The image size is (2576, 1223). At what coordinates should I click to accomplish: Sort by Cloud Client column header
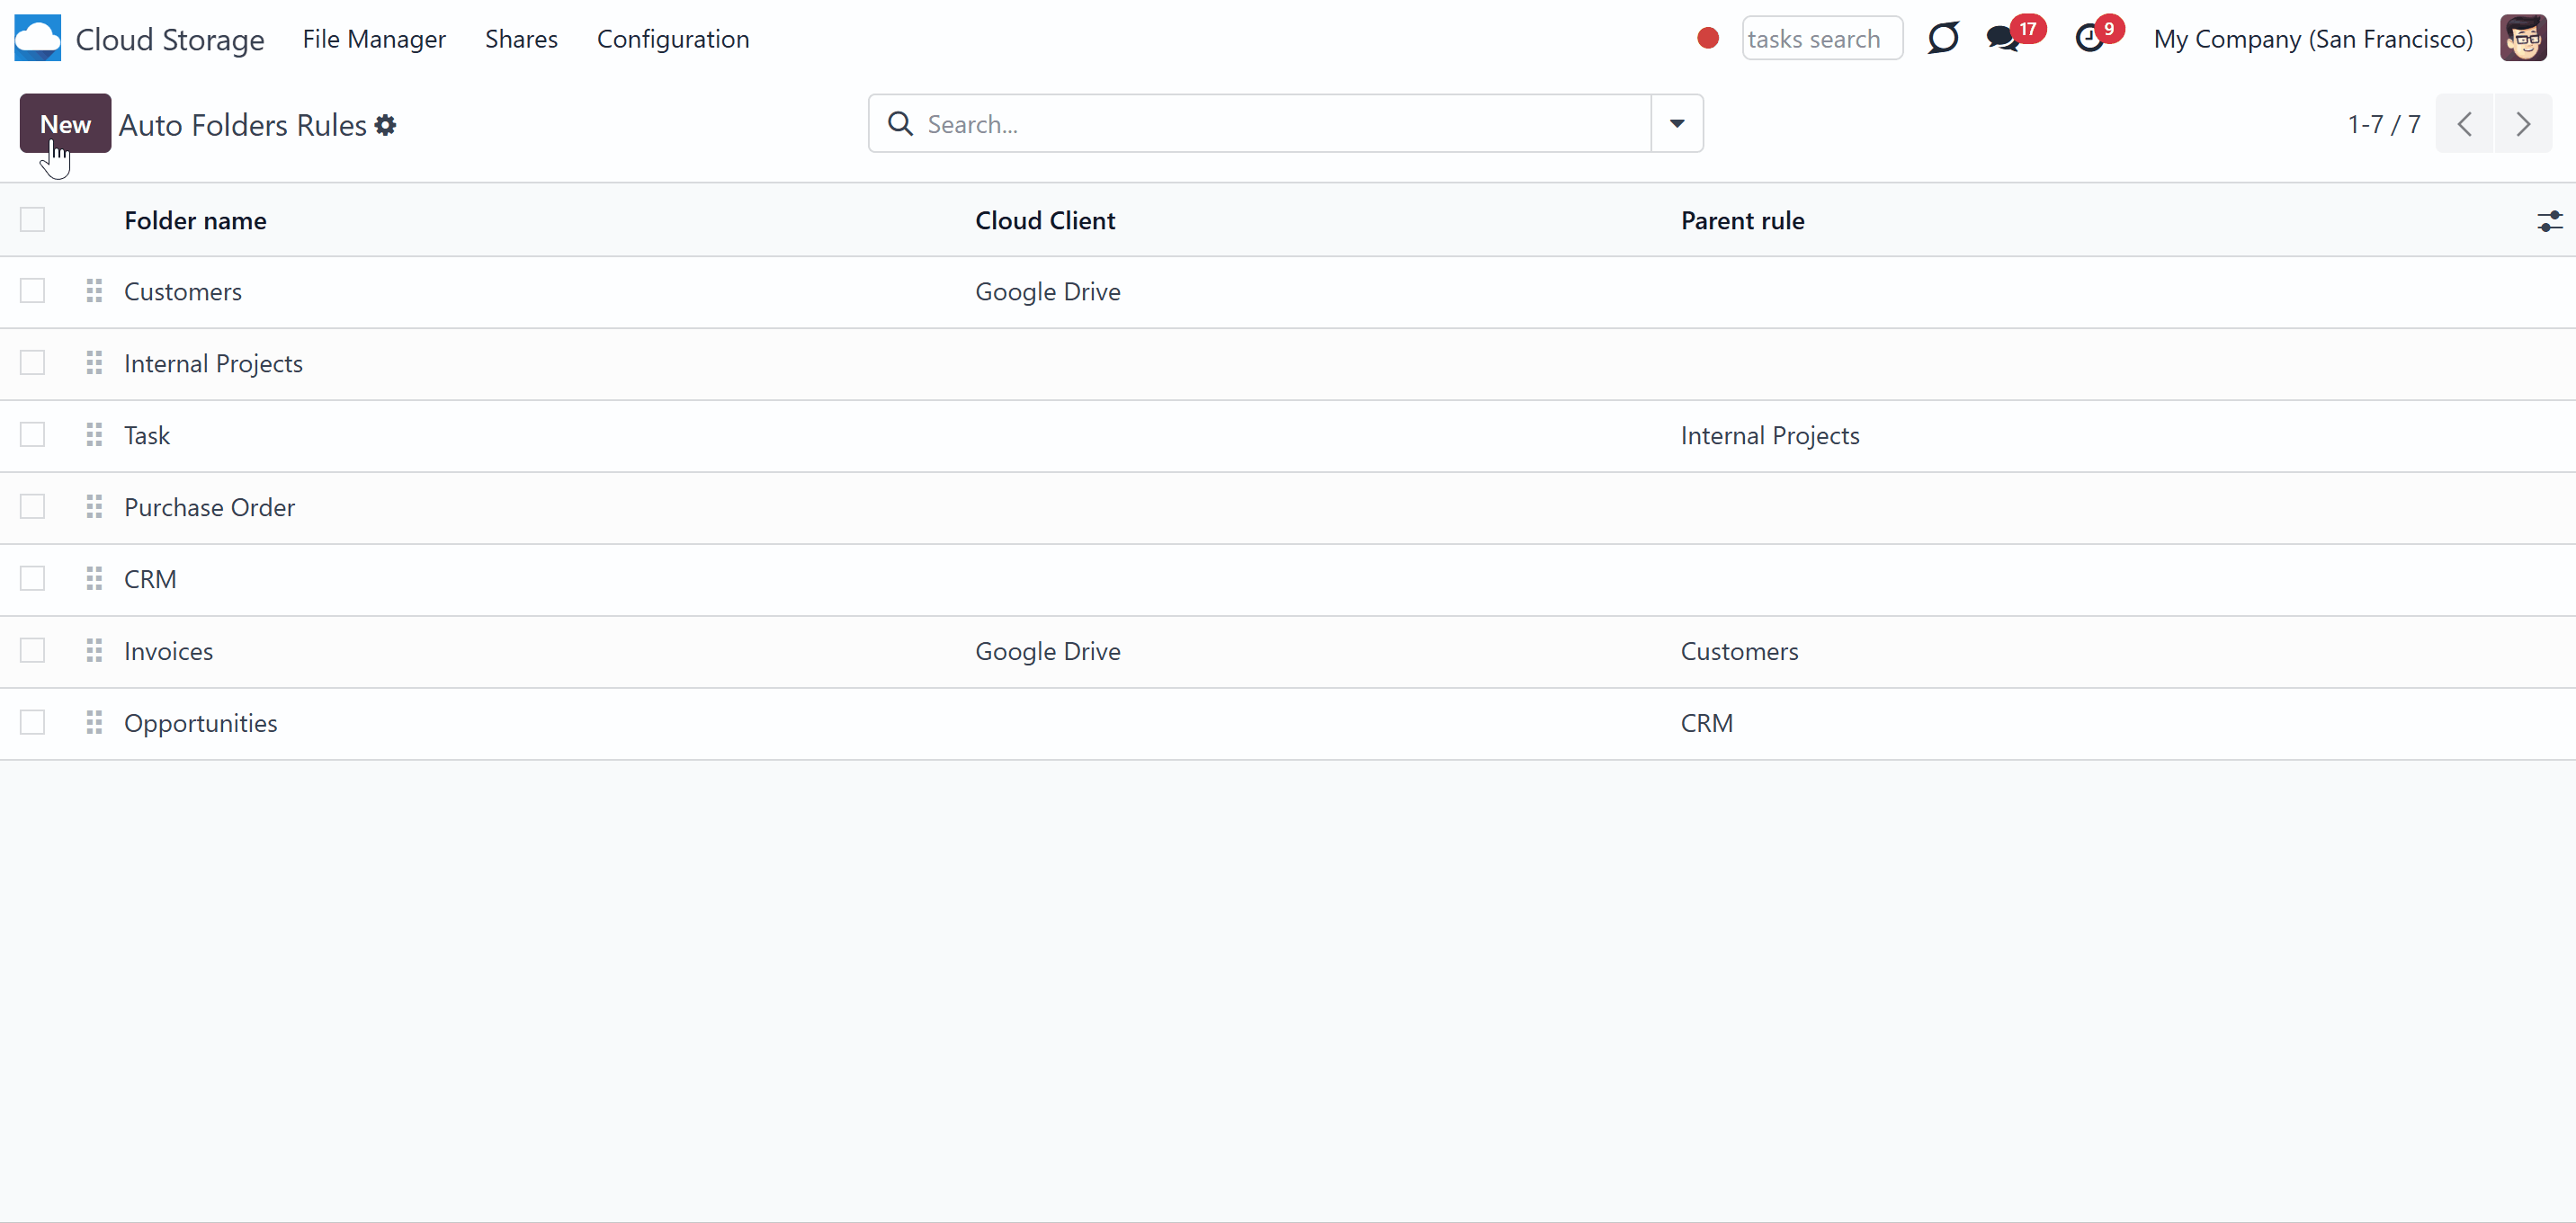point(1045,221)
